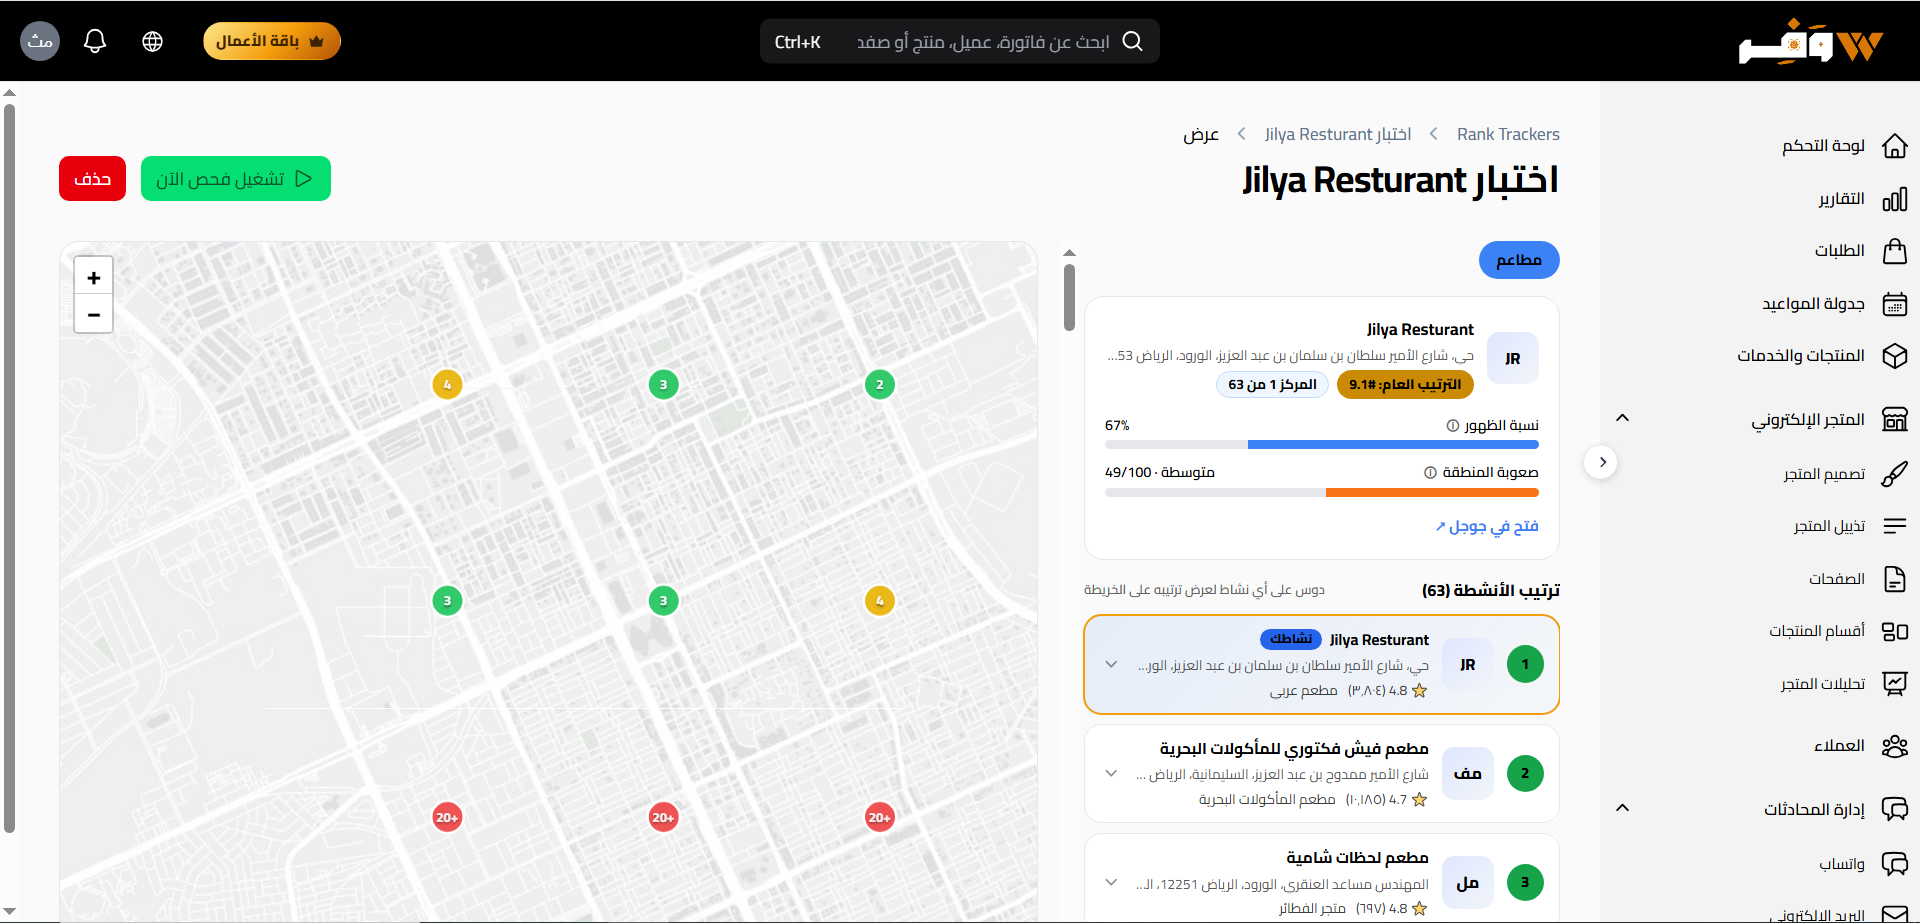Expand the Jilya Resturant ranking entry
Image resolution: width=1920 pixels, height=923 pixels.
[x=1111, y=664]
